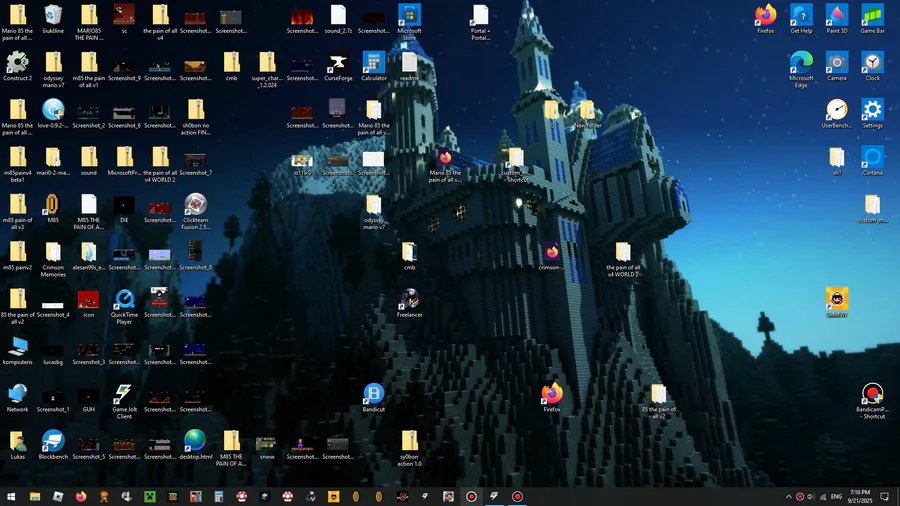The width and height of the screenshot is (900, 506).
Task: Open the Minecraft creeper taskbar icon
Action: click(x=150, y=496)
